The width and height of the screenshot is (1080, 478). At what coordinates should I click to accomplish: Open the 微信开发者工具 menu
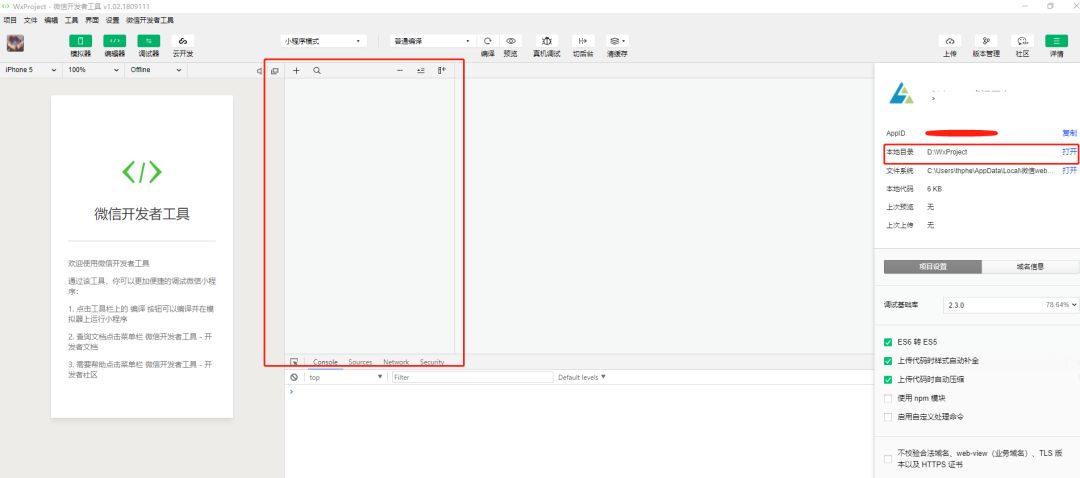(149, 21)
